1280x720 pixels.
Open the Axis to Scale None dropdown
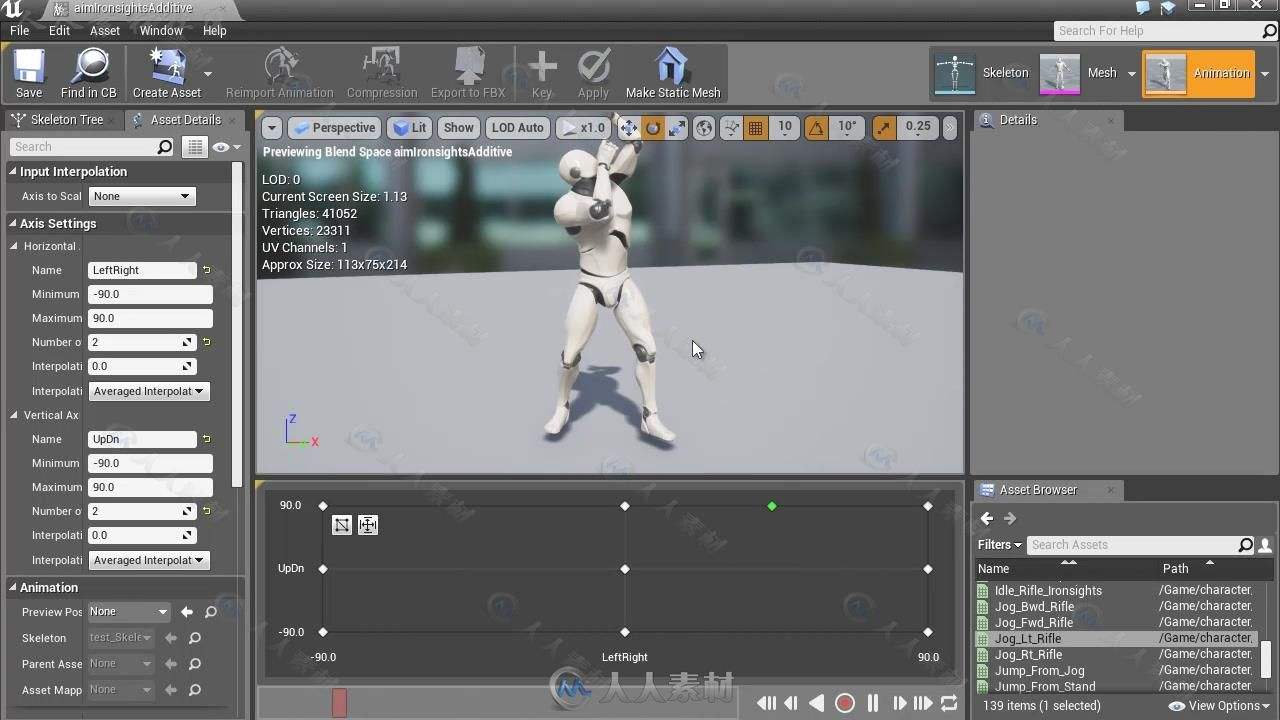click(x=141, y=196)
